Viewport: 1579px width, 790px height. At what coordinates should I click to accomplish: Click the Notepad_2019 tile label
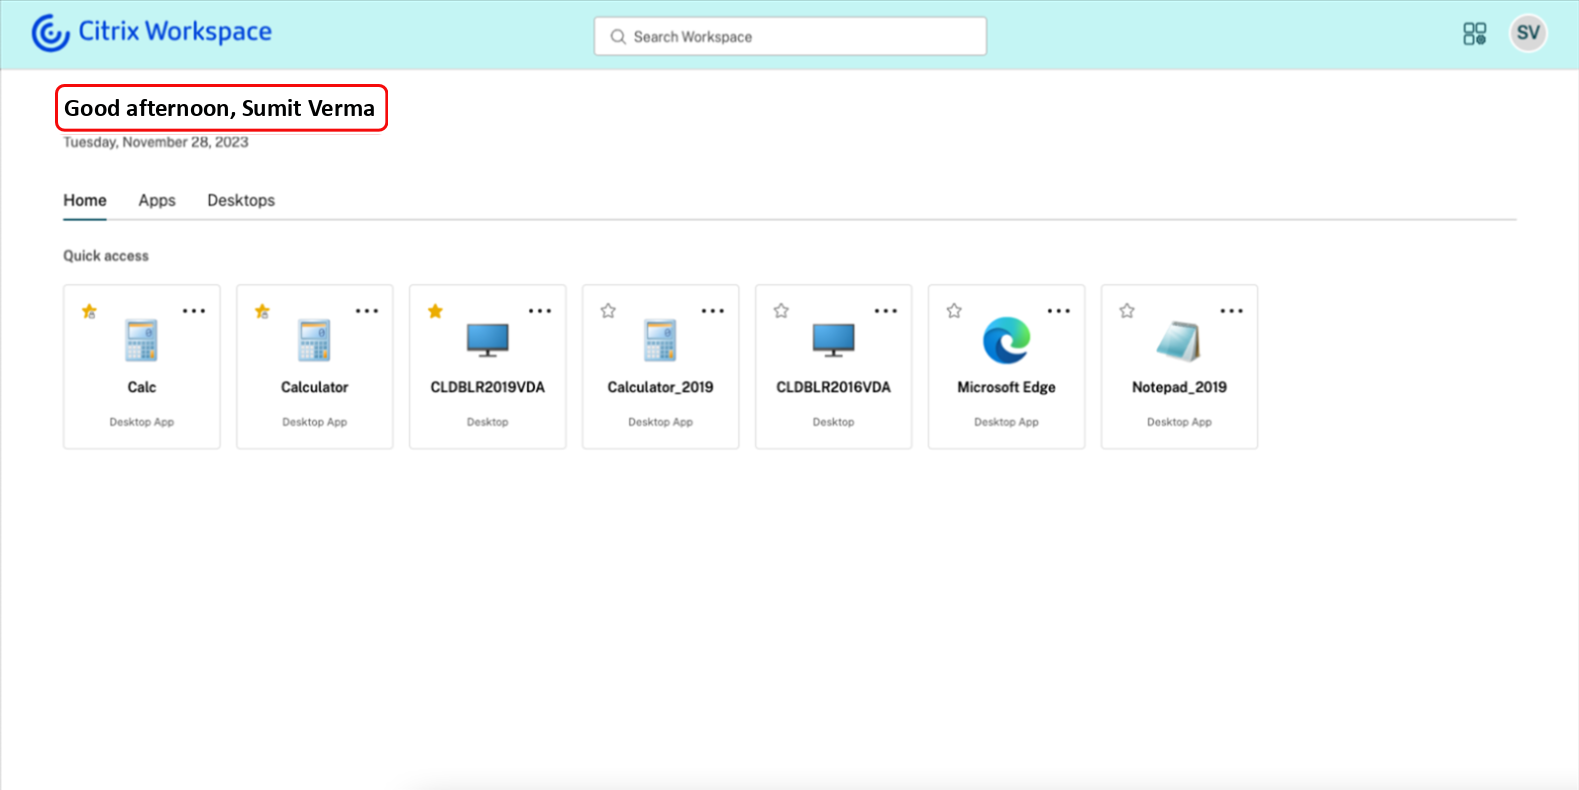pos(1180,387)
